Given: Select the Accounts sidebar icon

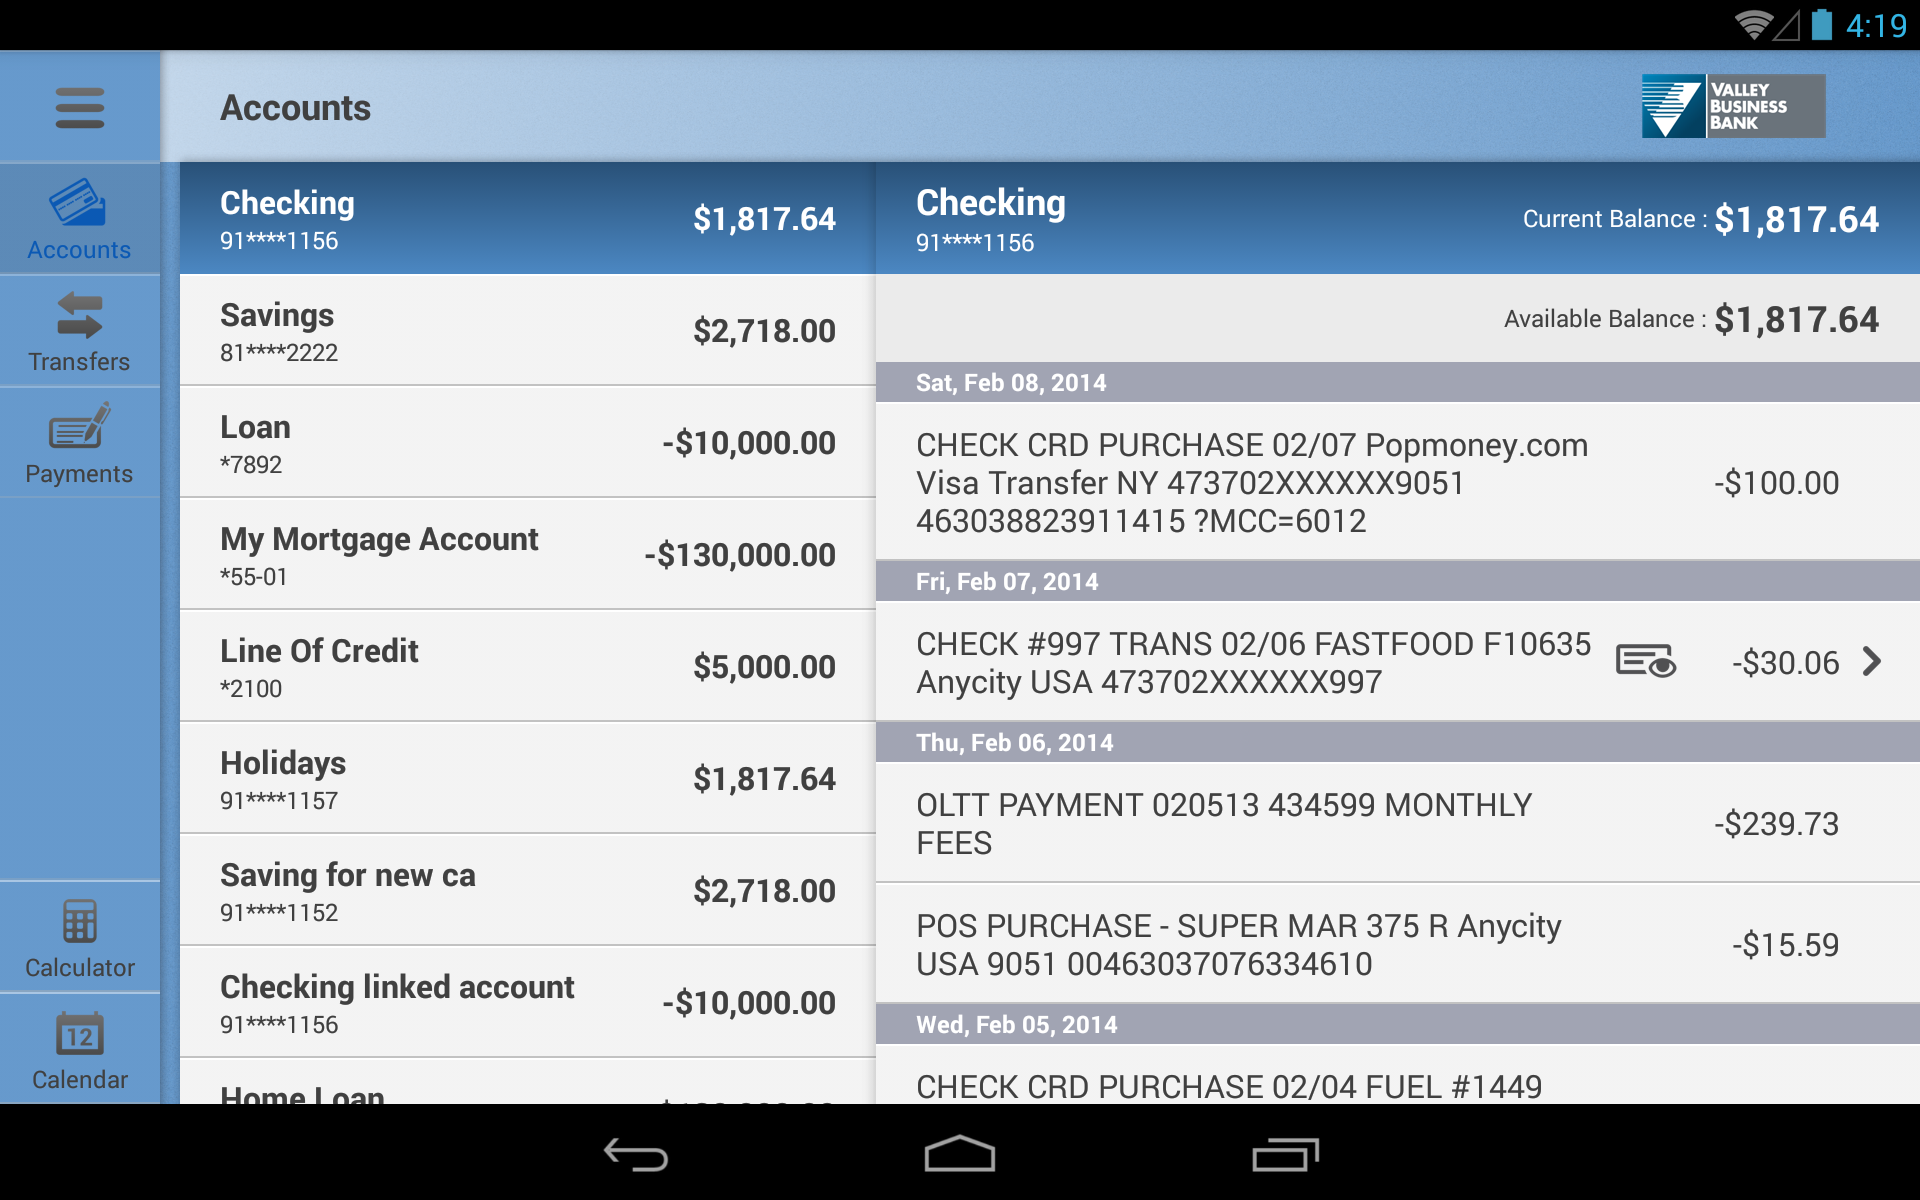Looking at the screenshot, I should coord(80,218).
